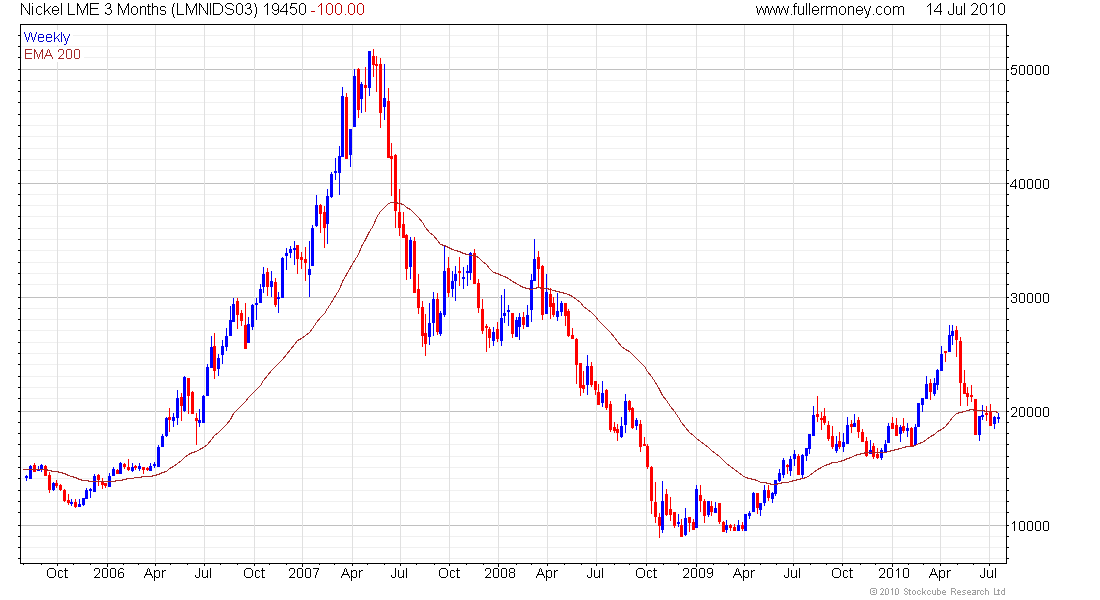Click the 2006 year label on time axis
Image resolution: width=1100 pixels, height=600 pixels.
(109, 573)
